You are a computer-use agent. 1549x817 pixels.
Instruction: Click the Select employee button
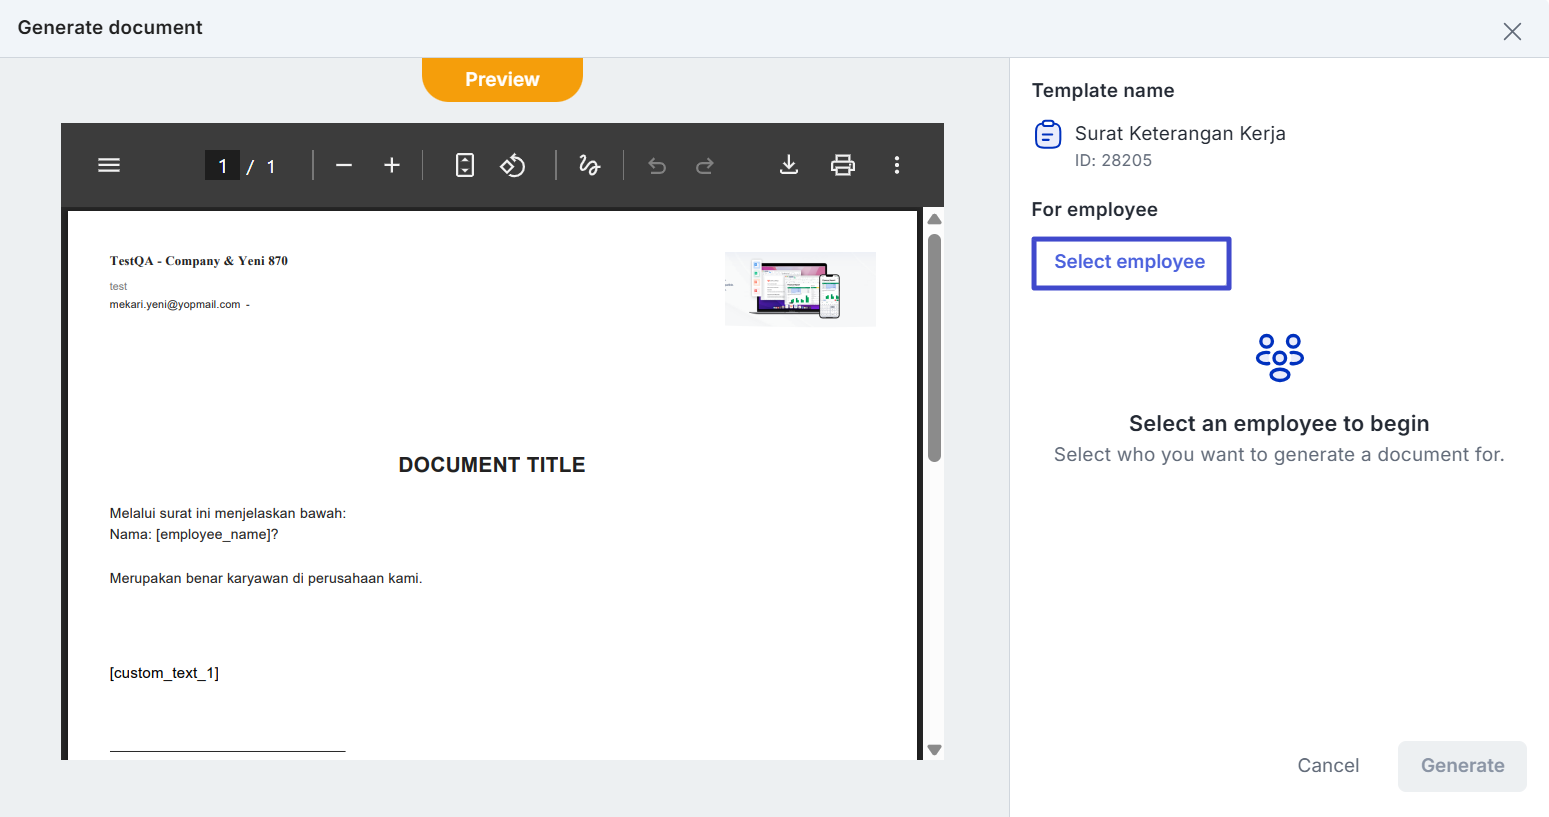pyautogui.click(x=1130, y=263)
